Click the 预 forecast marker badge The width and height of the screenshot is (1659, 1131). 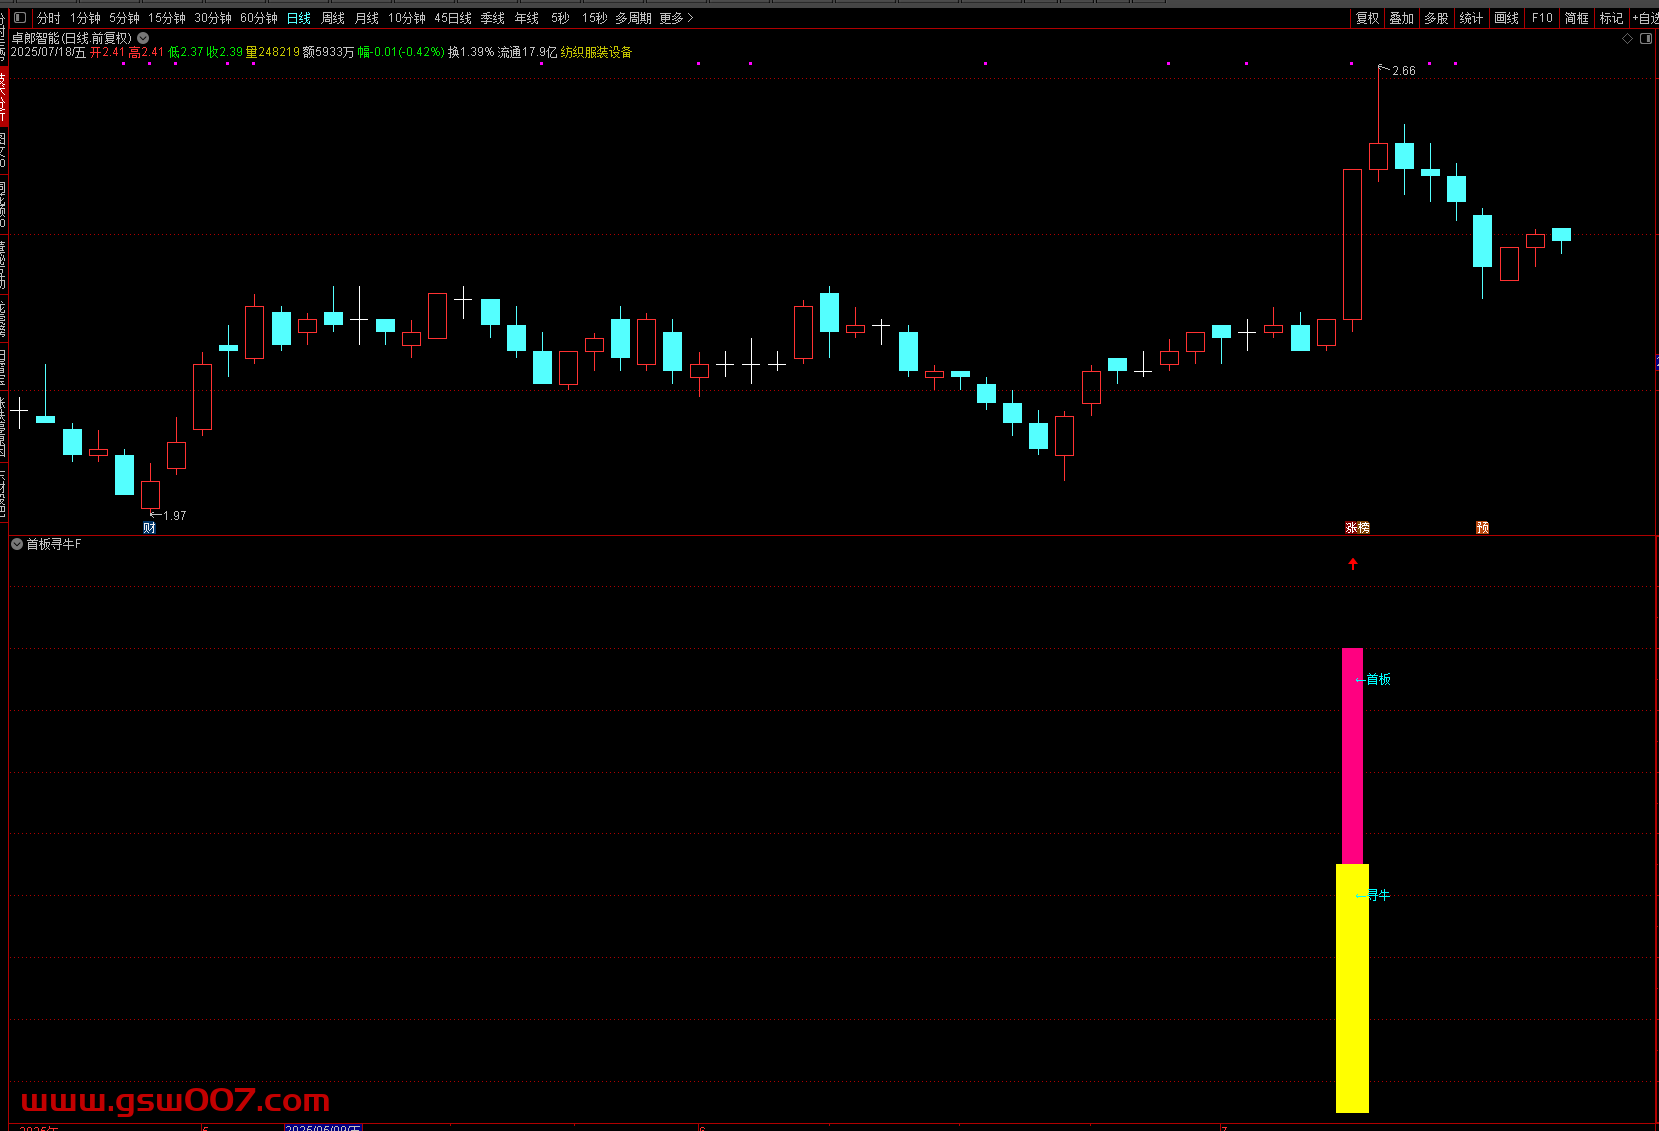1482,528
